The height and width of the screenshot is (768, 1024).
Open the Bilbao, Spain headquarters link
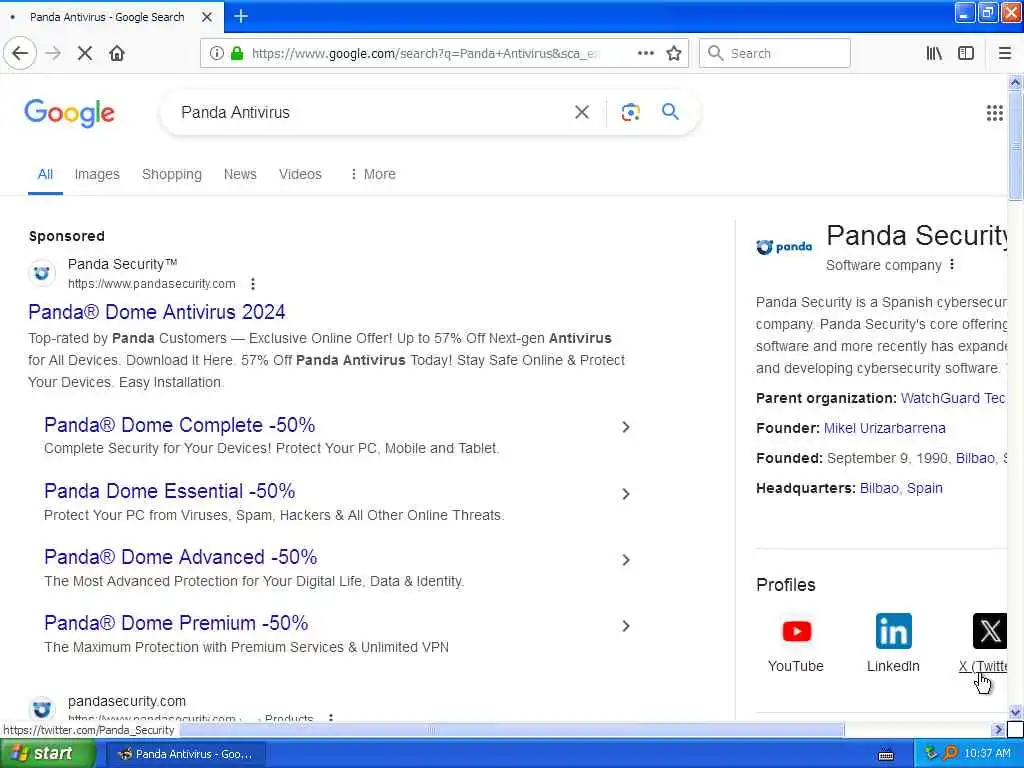pos(901,488)
